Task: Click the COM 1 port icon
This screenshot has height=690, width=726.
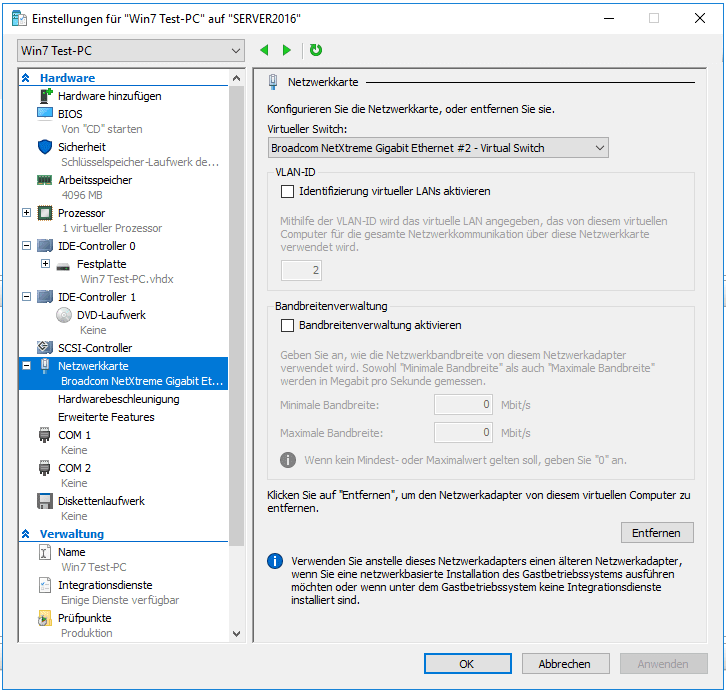Action: coord(44,435)
